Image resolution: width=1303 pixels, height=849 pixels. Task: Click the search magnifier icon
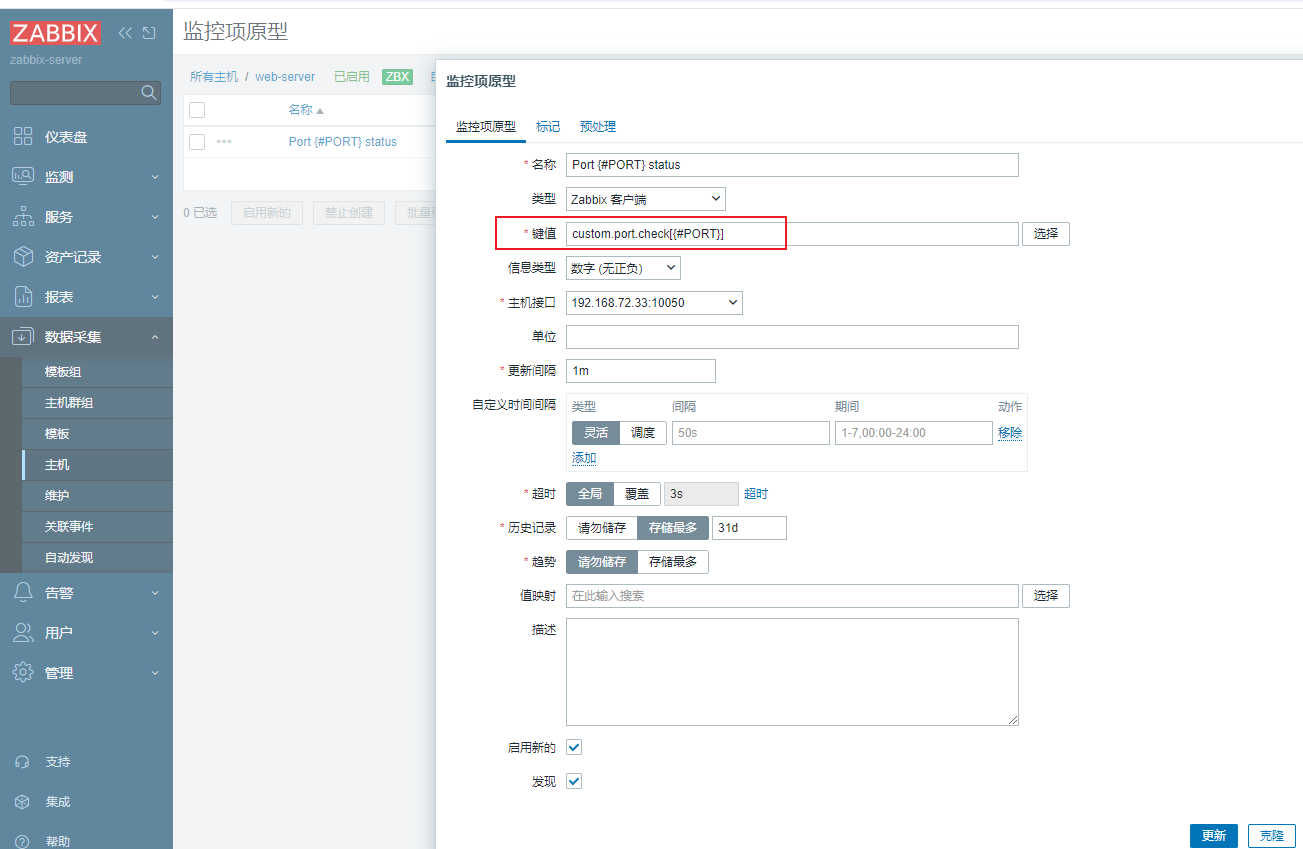click(x=149, y=93)
